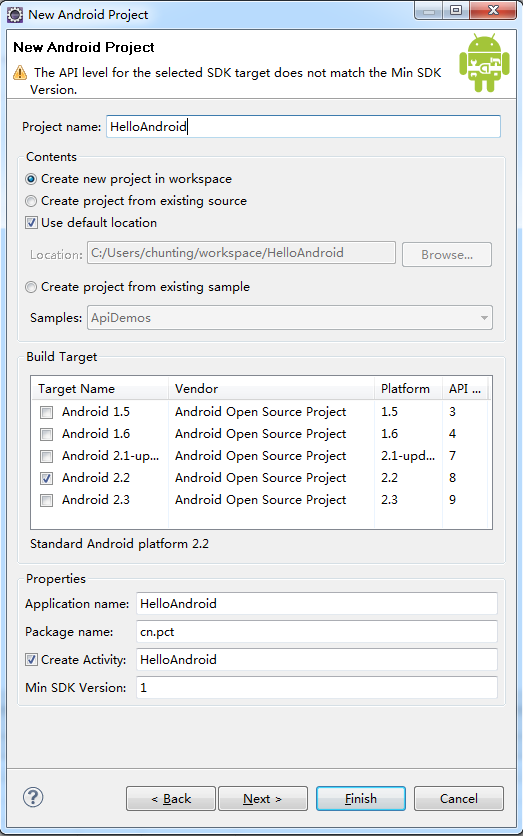The image size is (523, 836).
Task: Click the help question mark icon
Action: pyautogui.click(x=33, y=798)
